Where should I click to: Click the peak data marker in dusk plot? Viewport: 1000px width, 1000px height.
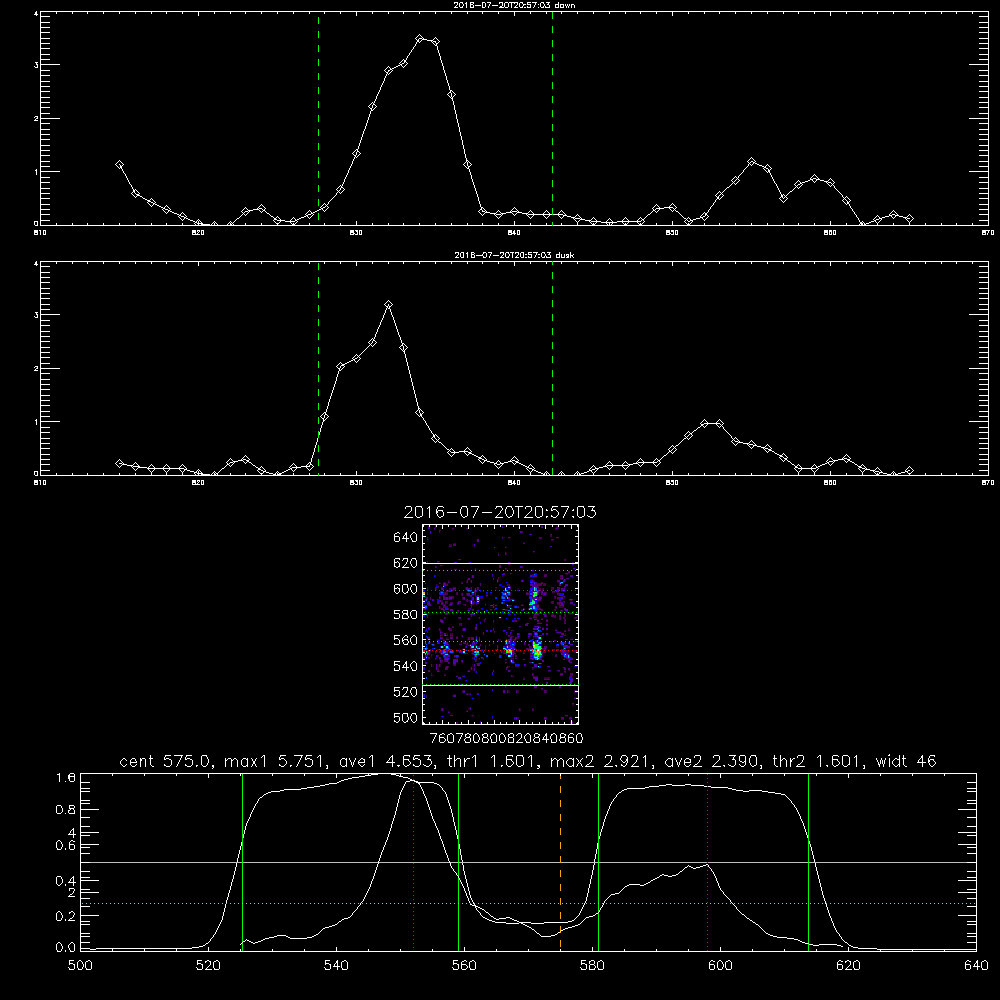388,305
